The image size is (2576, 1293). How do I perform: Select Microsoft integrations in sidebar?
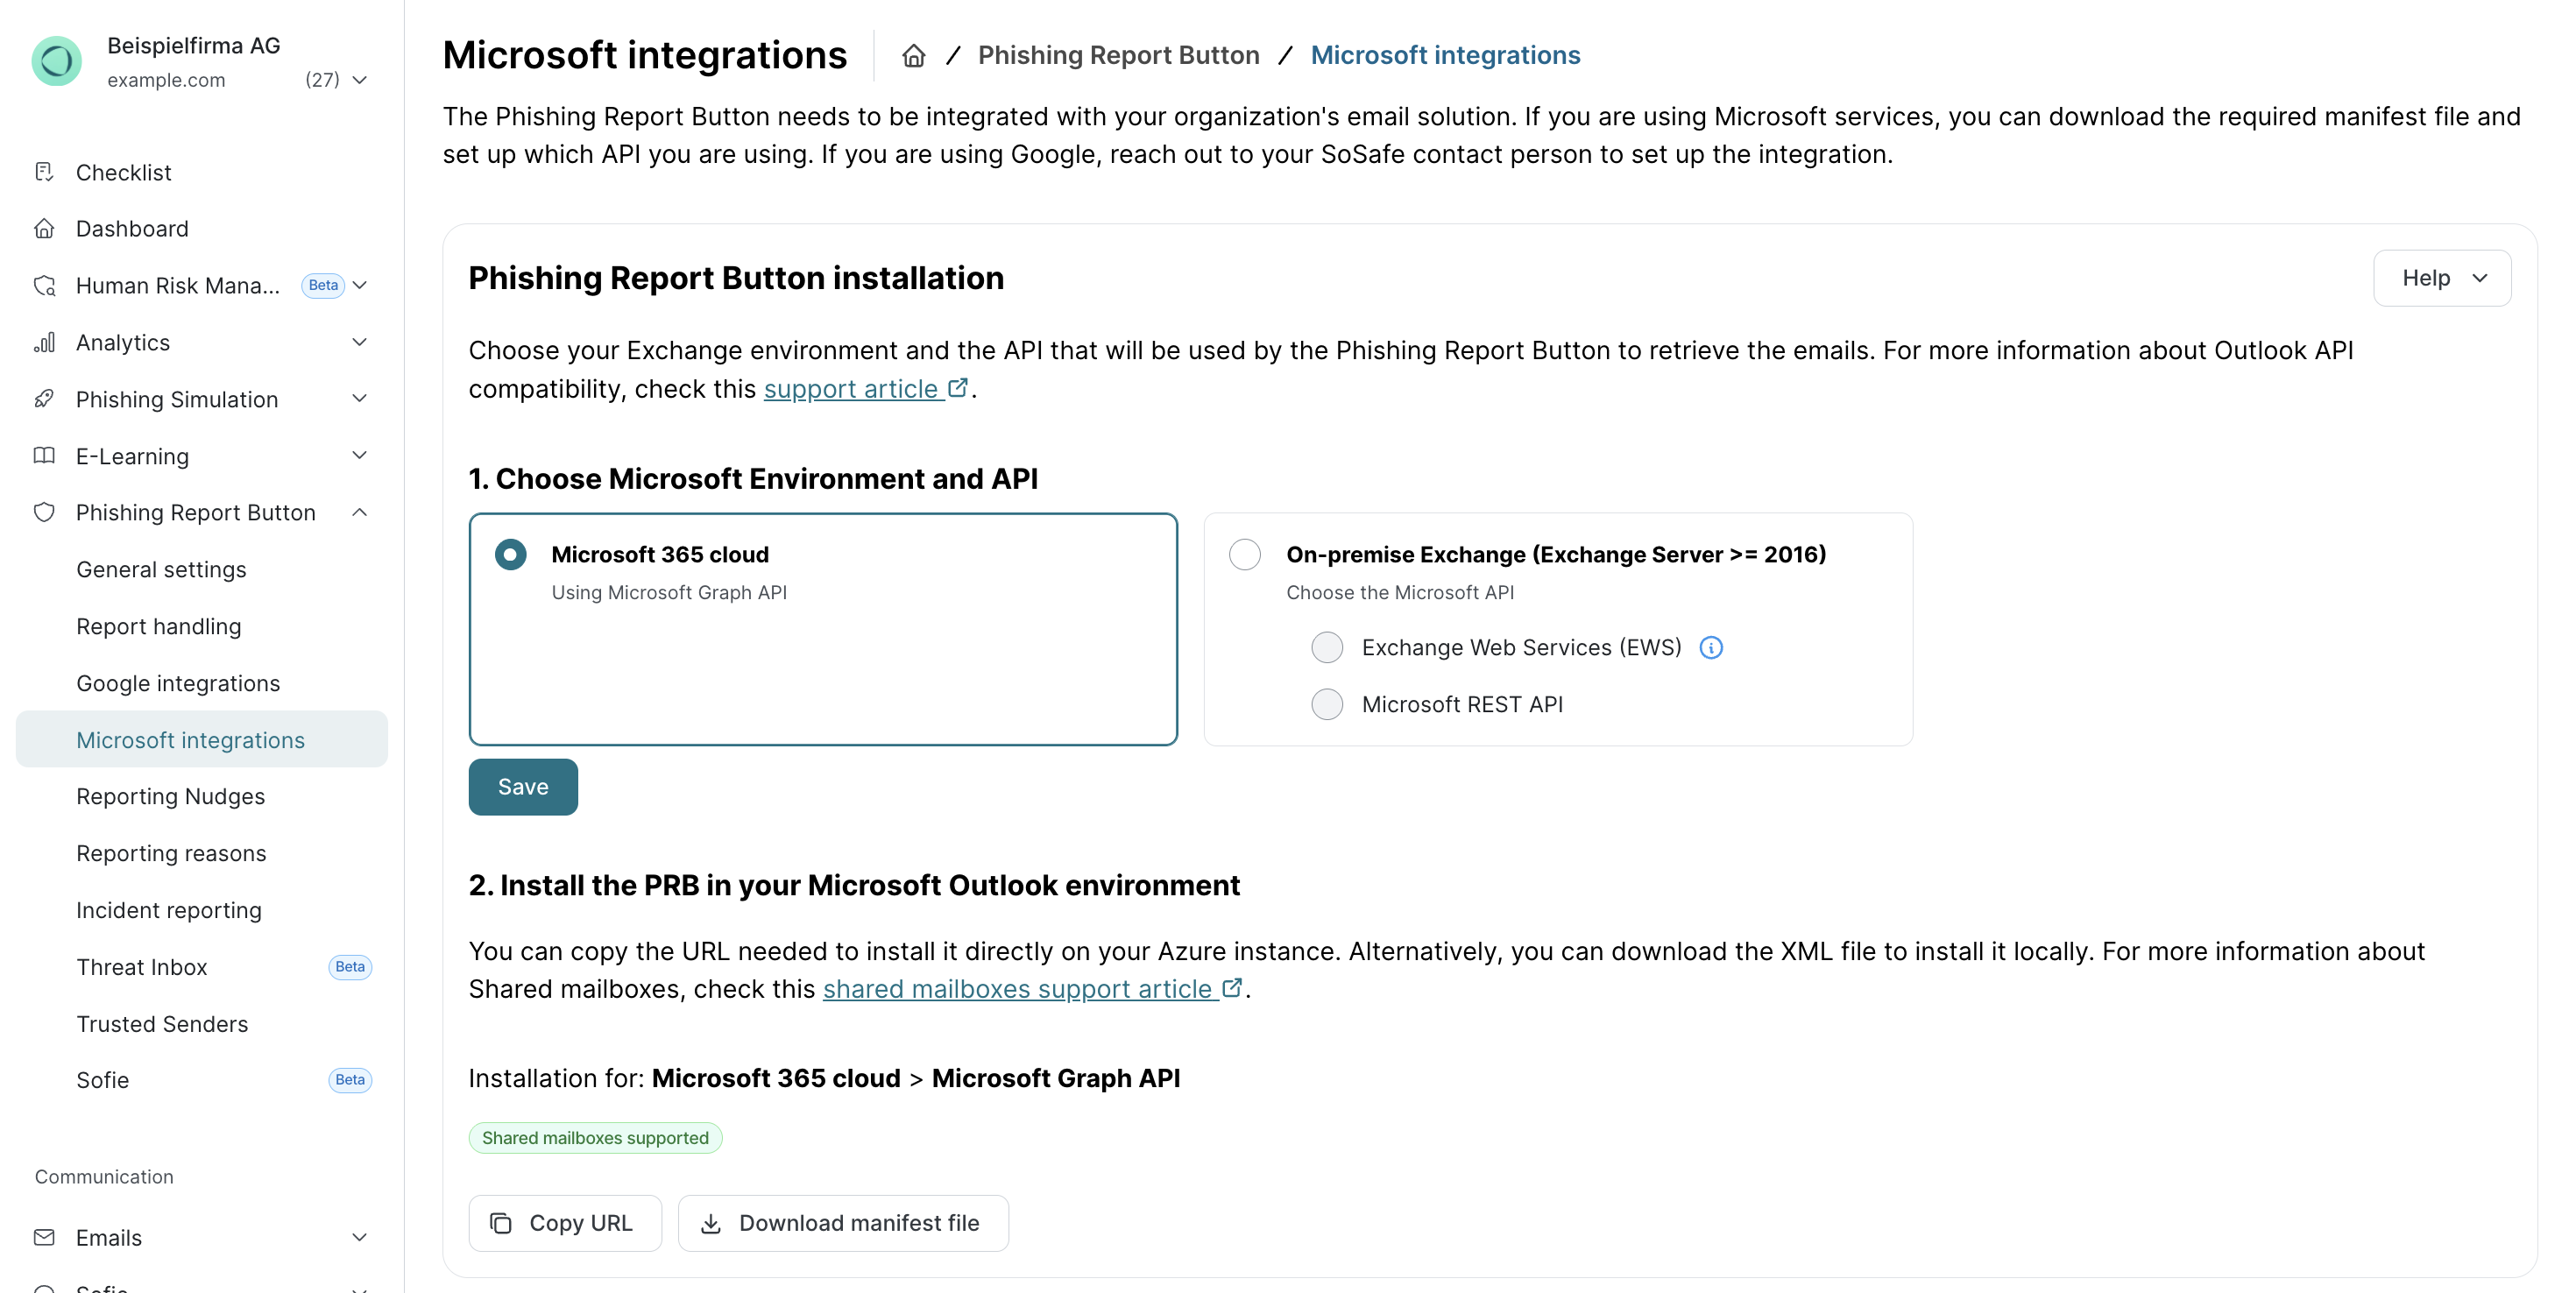point(202,740)
